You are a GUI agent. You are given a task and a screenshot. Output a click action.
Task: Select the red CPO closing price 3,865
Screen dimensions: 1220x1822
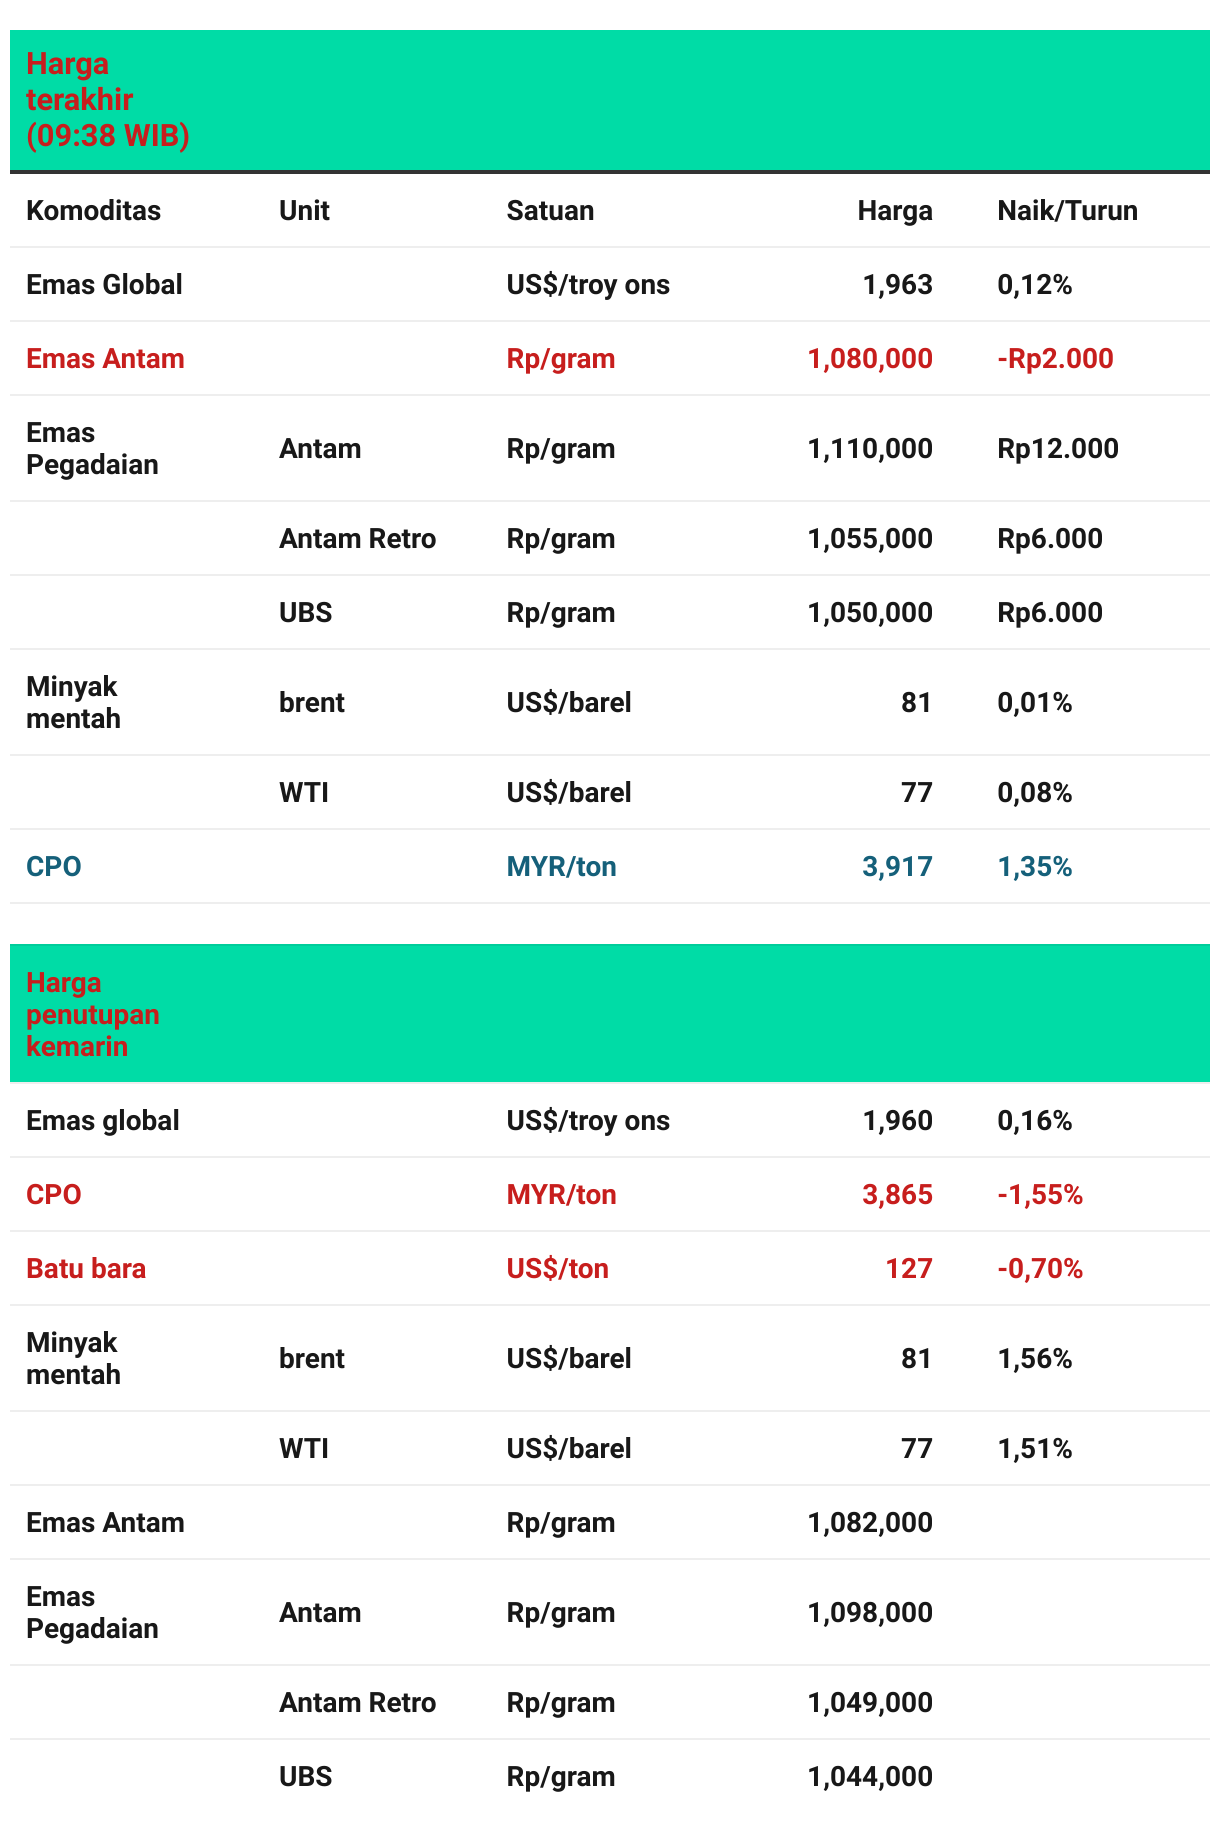(x=897, y=1195)
